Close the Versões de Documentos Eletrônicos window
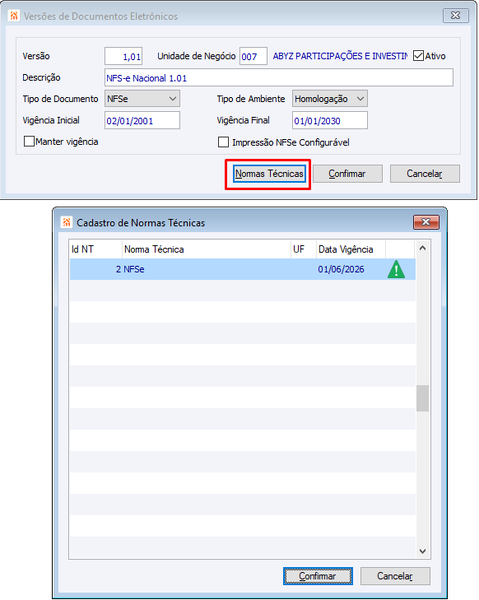Screen dimensions: 479x600 [455, 15]
